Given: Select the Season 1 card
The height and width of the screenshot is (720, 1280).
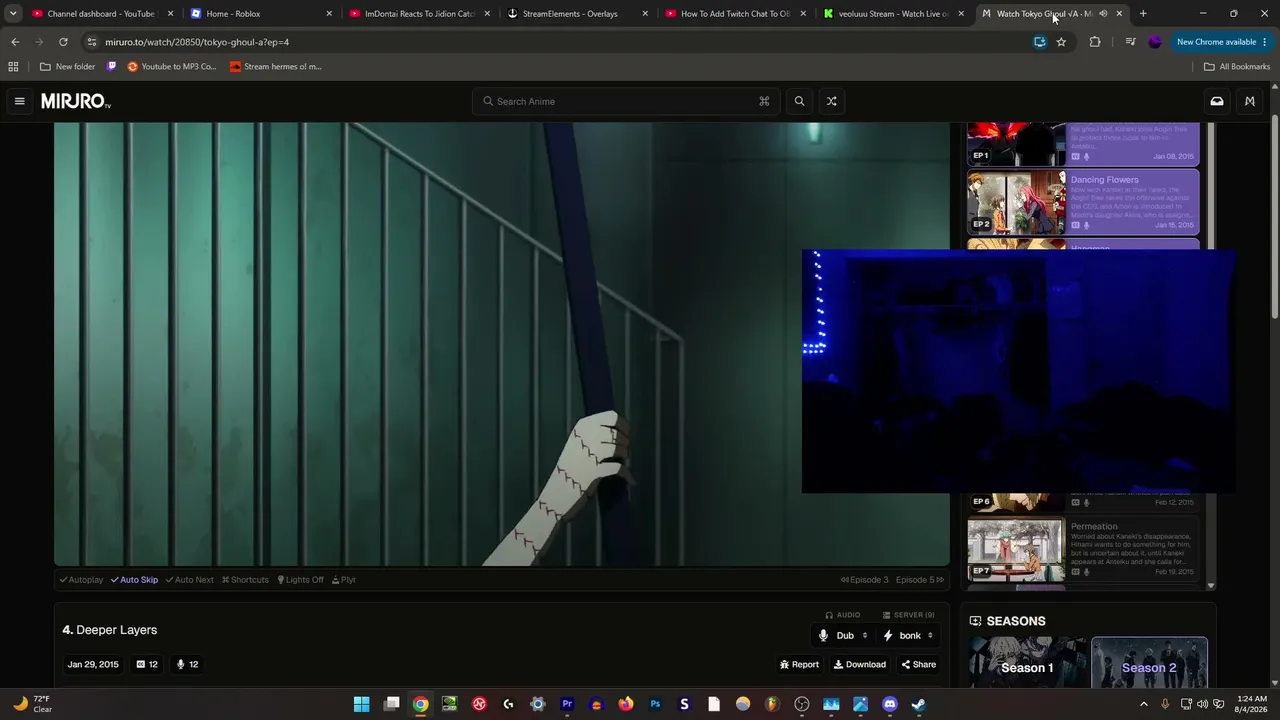Looking at the screenshot, I should 1028,662.
